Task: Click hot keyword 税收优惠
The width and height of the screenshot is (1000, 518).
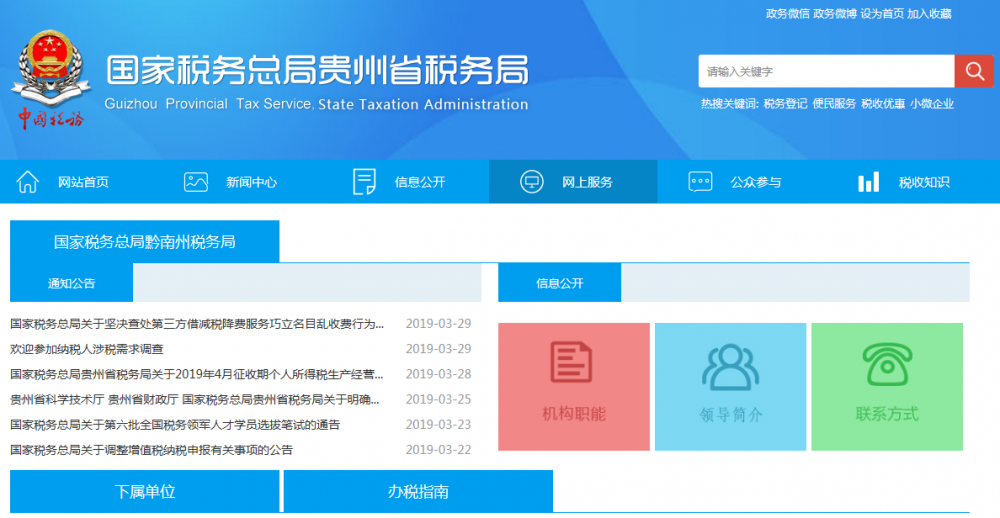Action: (883, 104)
